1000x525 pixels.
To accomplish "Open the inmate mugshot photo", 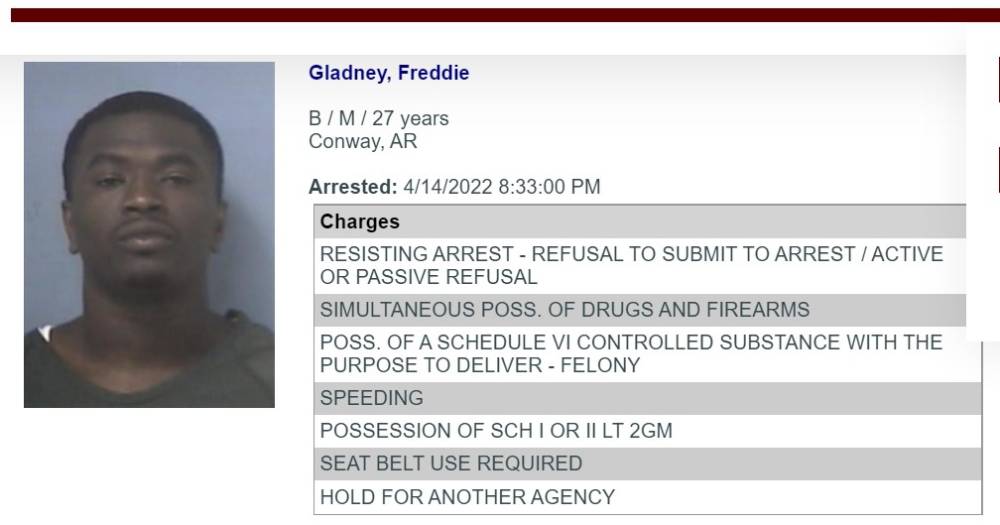I will [149, 234].
